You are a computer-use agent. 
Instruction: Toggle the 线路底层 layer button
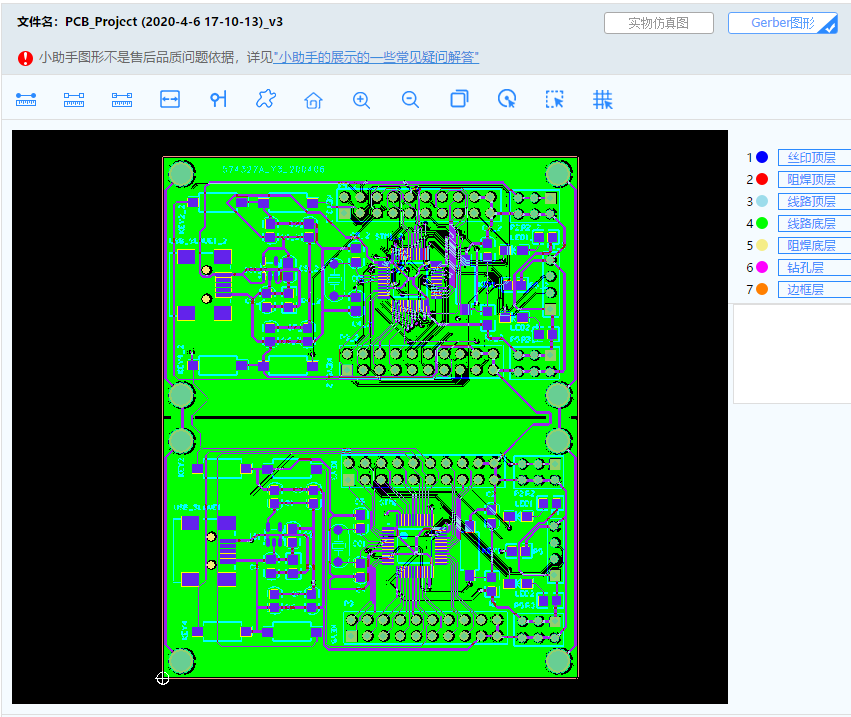click(814, 224)
